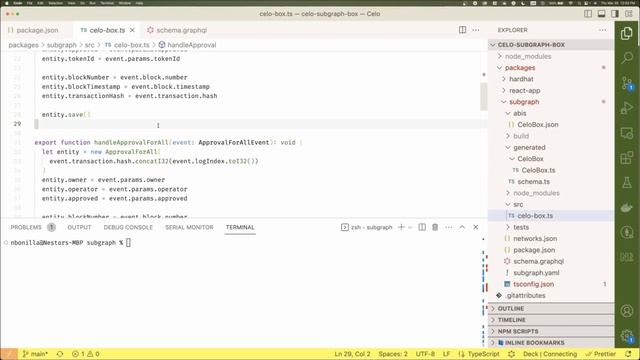Open editor More Actions ellipsis
640x360 pixels.
tap(476, 30)
